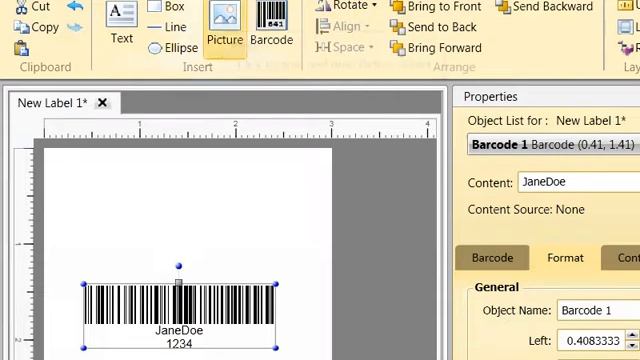Insert a Box shape
640x360 pixels.
tap(166, 7)
